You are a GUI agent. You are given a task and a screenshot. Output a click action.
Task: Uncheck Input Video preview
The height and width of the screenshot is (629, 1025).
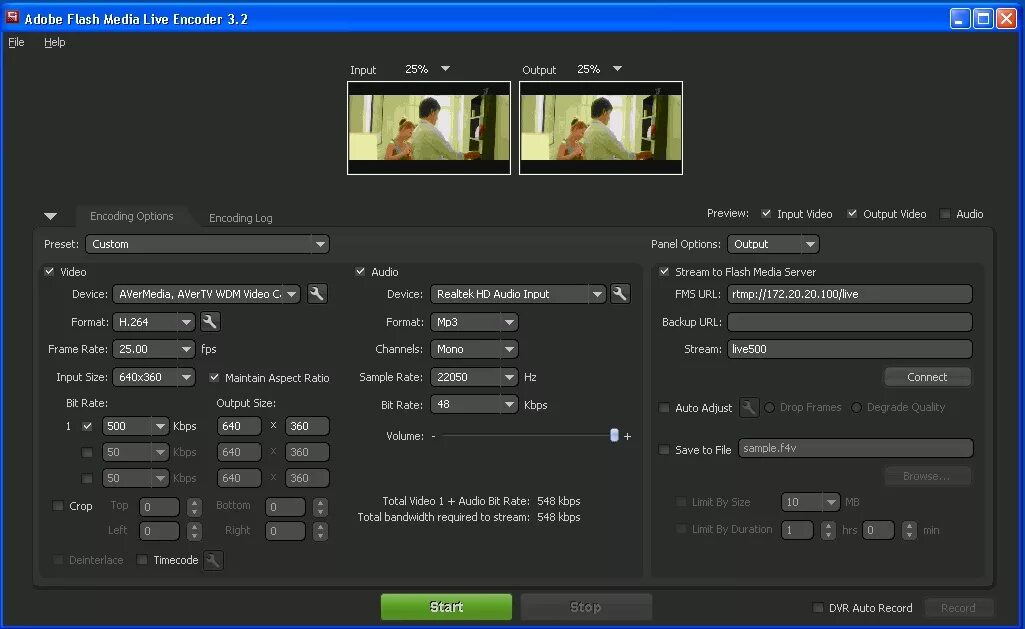(766, 214)
